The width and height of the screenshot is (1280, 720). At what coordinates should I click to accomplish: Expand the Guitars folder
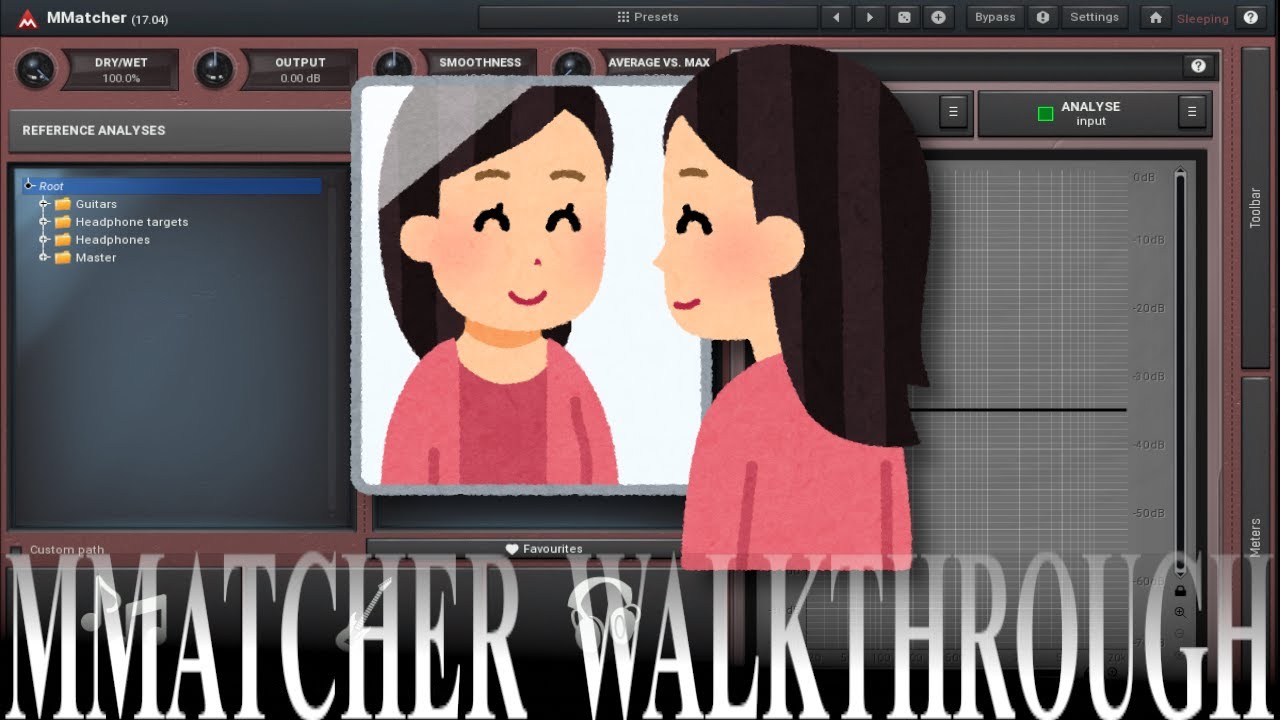(44, 204)
